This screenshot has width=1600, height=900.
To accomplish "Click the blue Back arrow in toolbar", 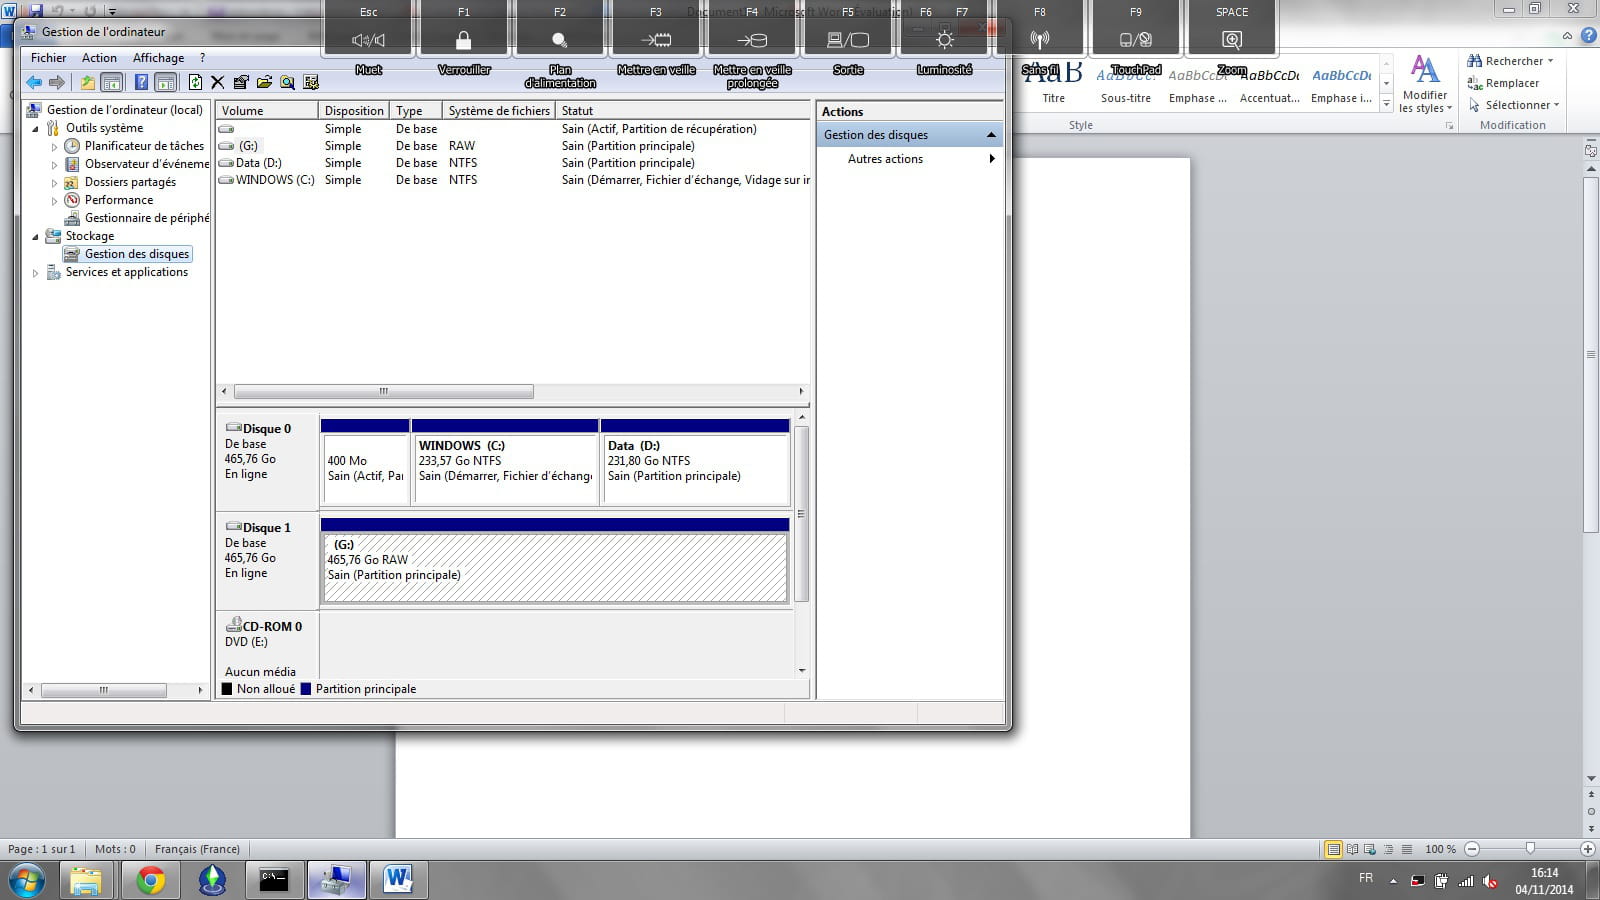I will click(34, 83).
